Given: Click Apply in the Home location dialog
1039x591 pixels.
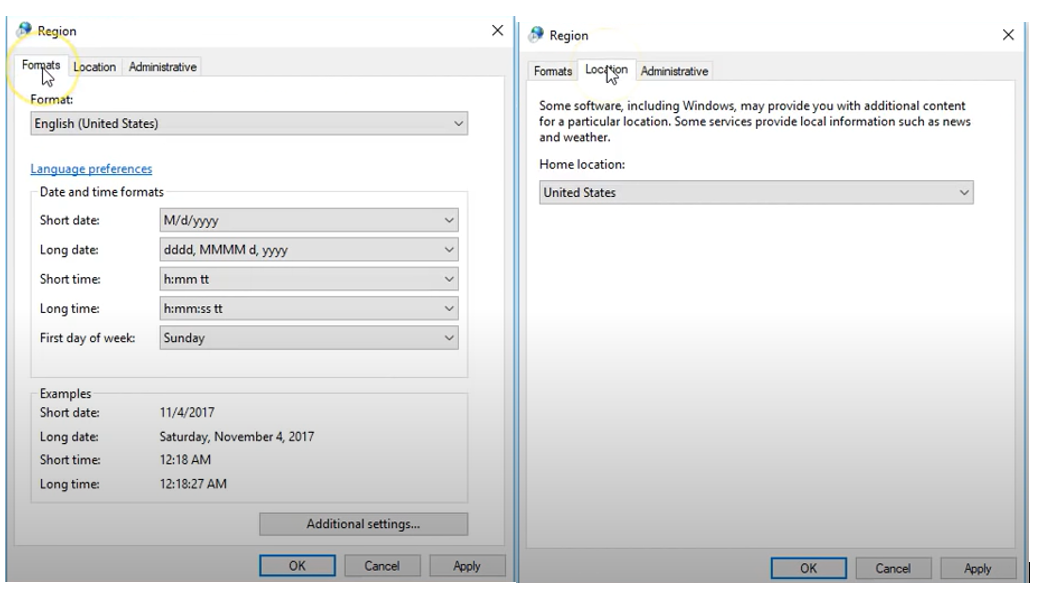Looking at the screenshot, I should click(x=977, y=568).
